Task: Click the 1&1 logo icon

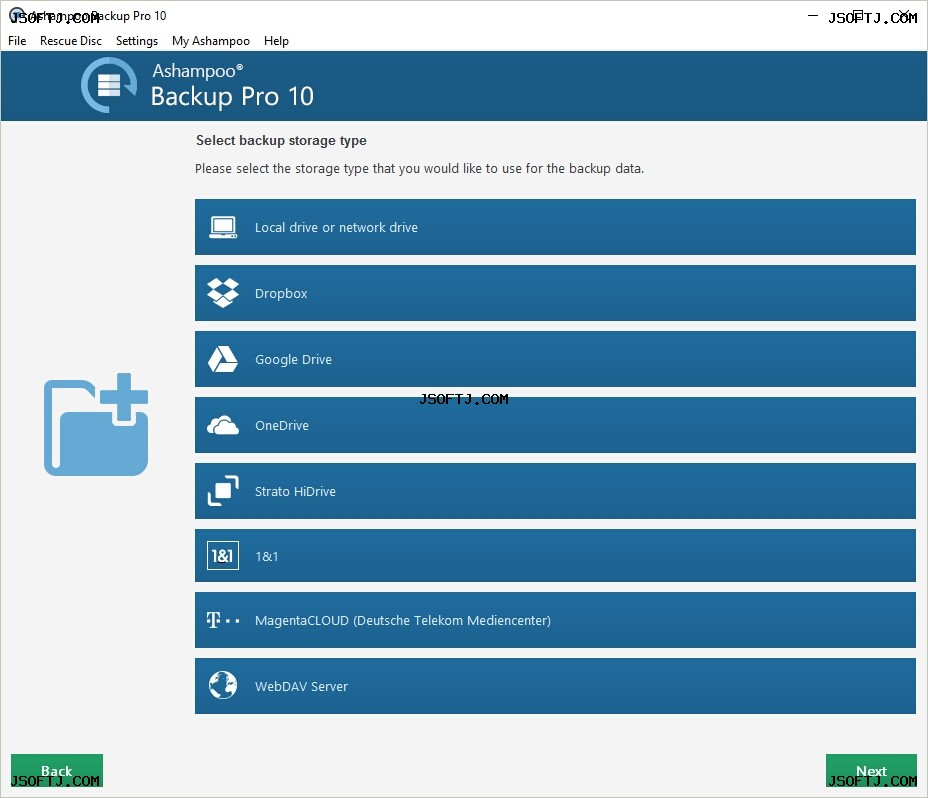Action: [223, 556]
